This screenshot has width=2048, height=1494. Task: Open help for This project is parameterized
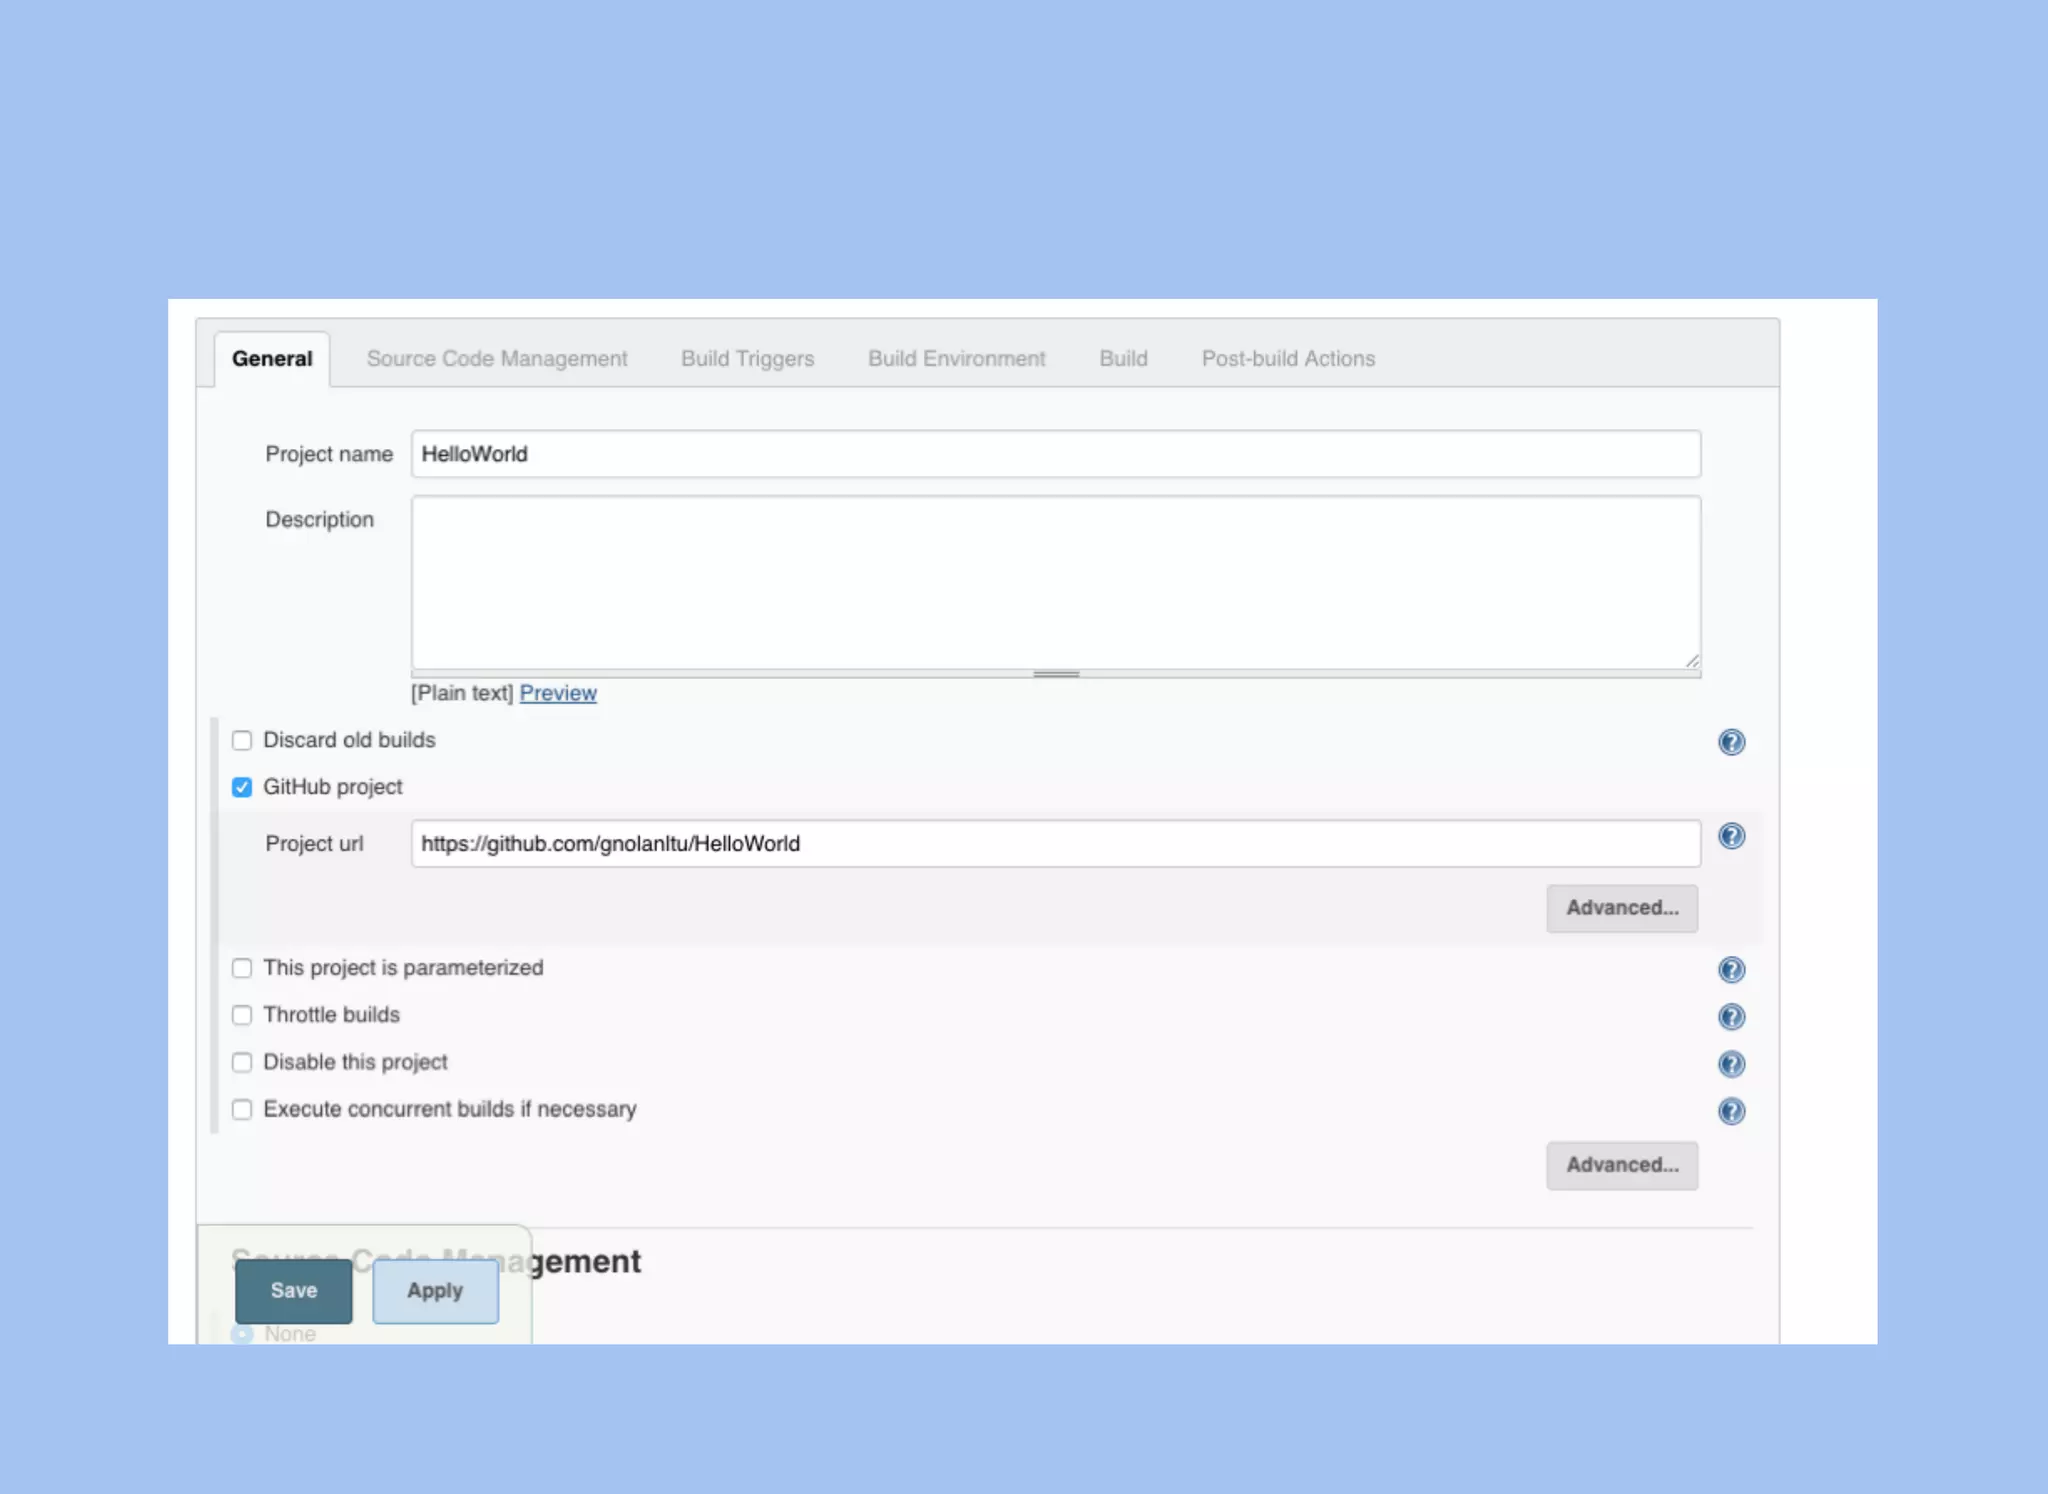[x=1731, y=970]
